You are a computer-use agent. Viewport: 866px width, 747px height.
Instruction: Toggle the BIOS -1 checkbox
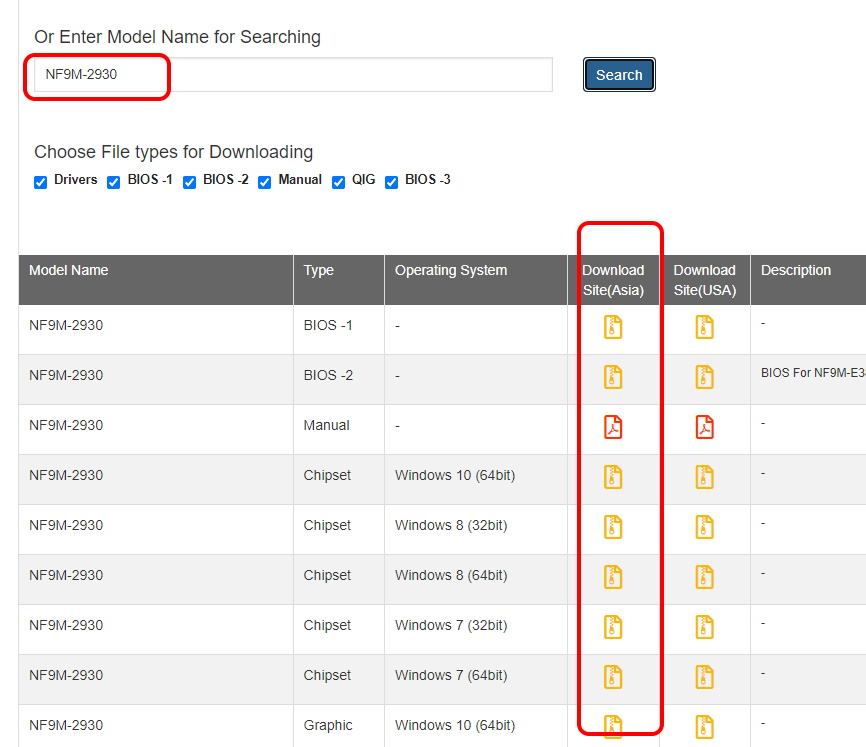click(x=114, y=182)
